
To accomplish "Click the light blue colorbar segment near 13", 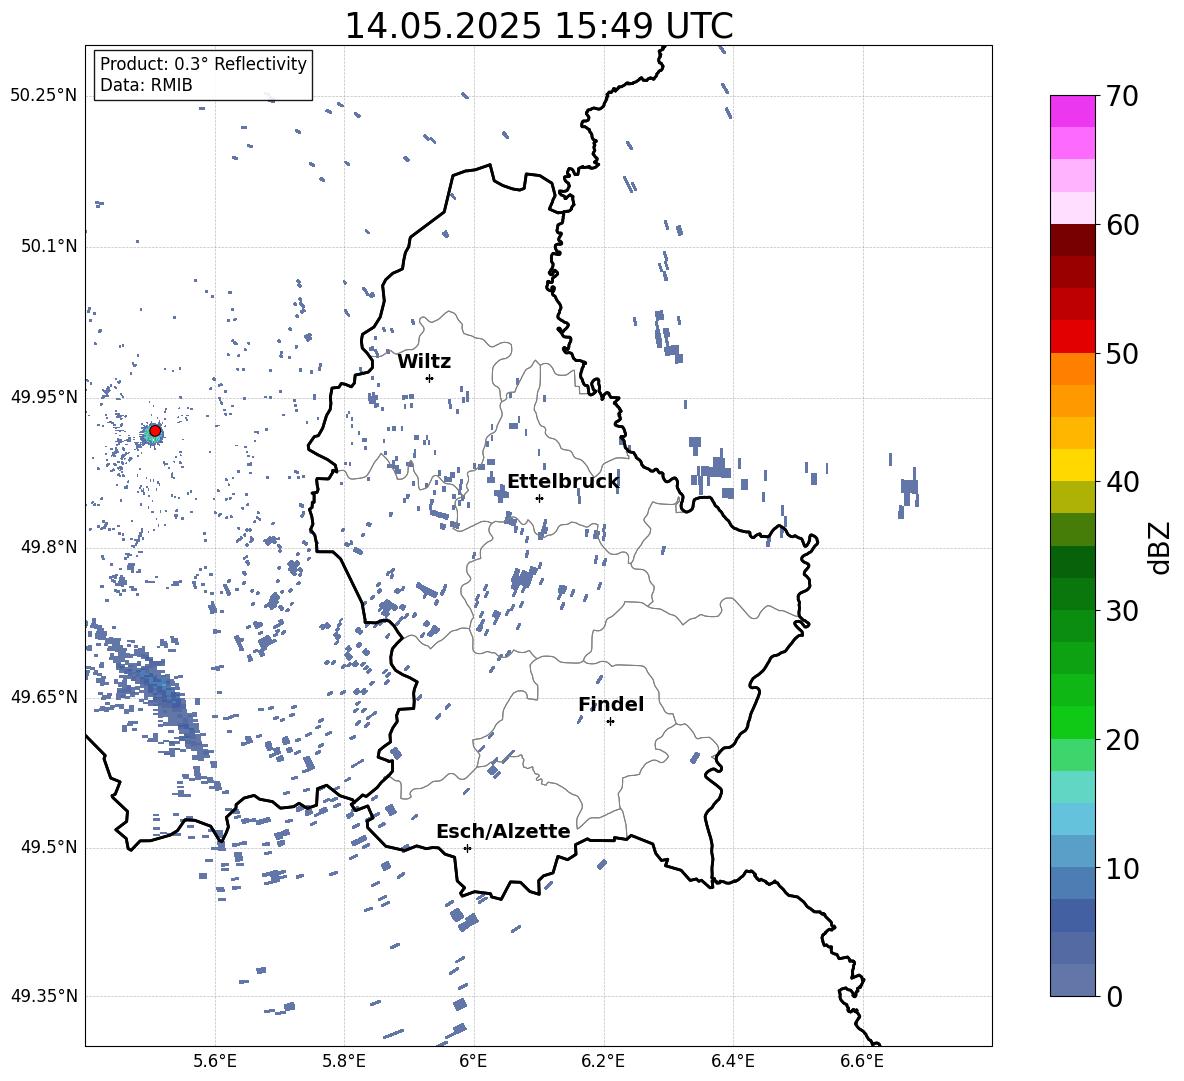I will (1072, 819).
